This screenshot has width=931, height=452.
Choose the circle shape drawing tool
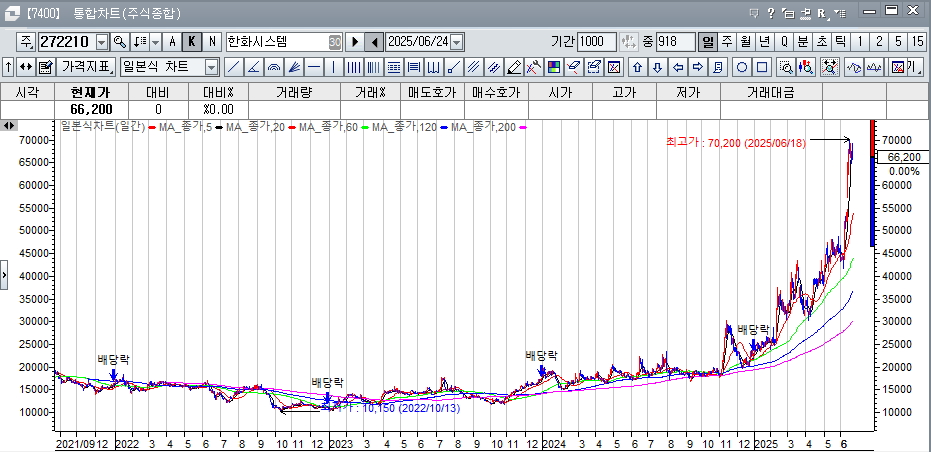tap(742, 67)
